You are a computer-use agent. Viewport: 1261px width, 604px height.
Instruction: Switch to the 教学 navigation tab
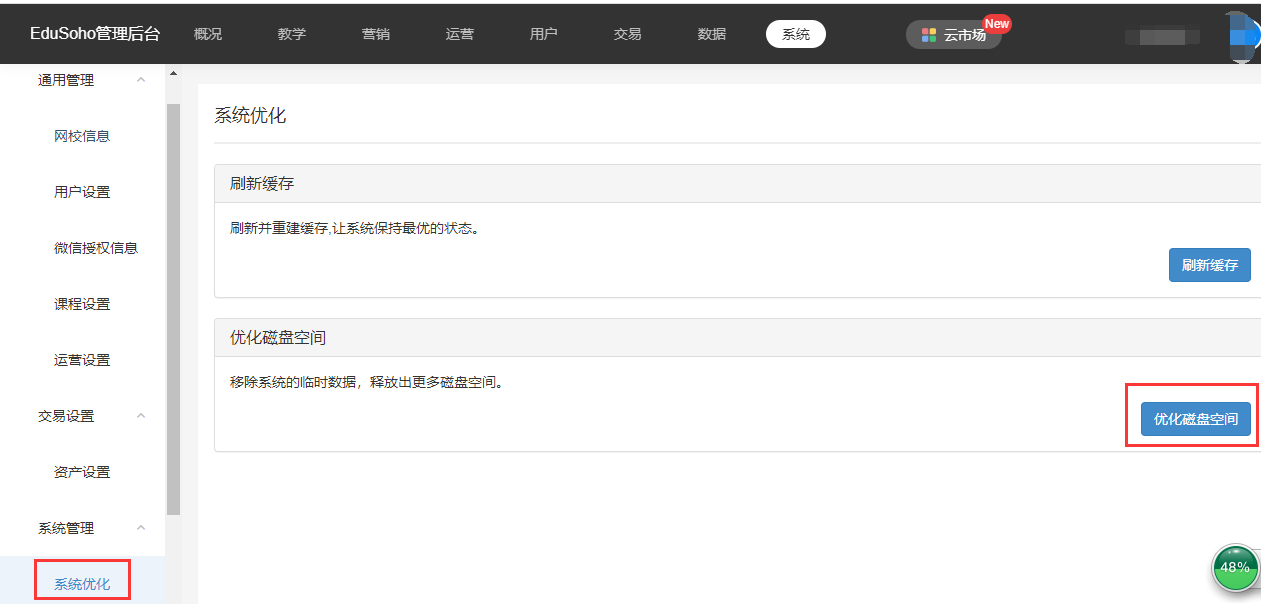tap(292, 34)
